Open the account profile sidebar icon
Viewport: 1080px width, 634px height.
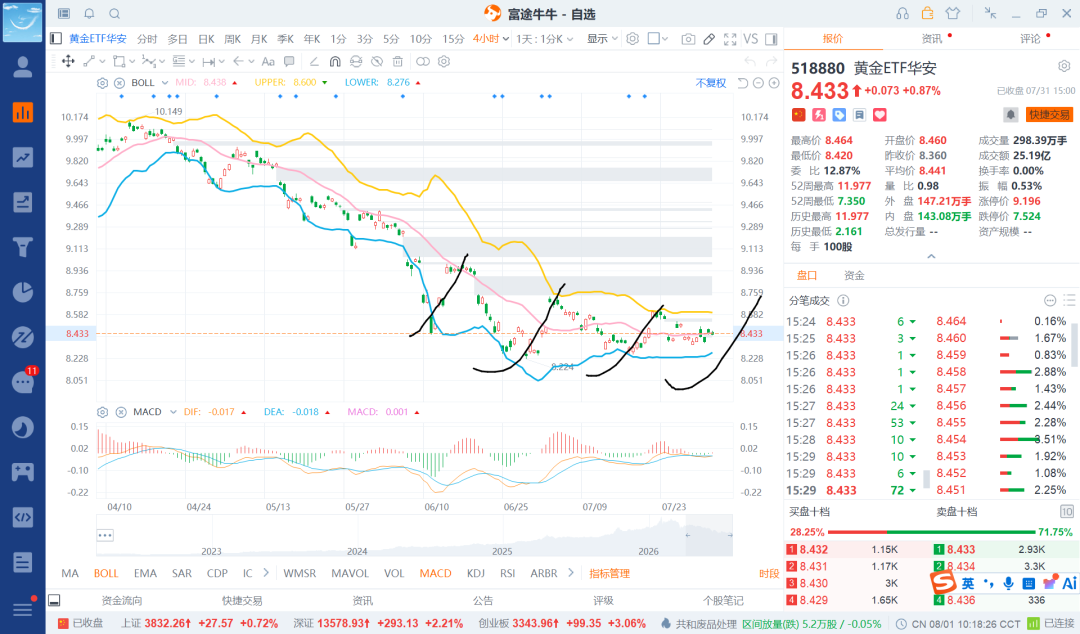pos(23,67)
